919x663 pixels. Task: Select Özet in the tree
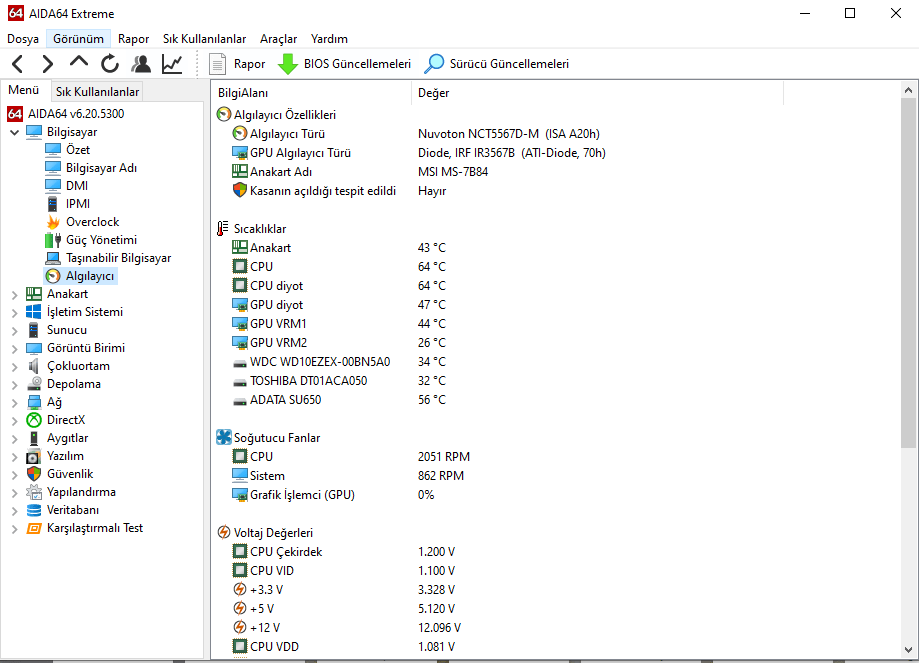coord(78,149)
